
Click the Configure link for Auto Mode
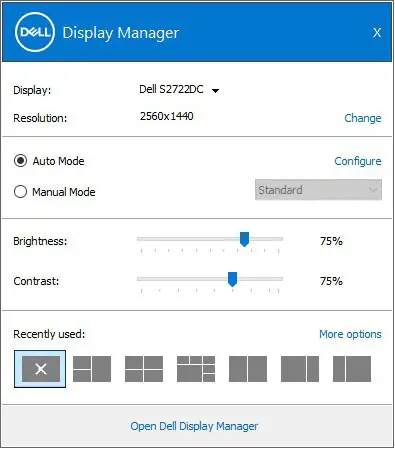358,161
